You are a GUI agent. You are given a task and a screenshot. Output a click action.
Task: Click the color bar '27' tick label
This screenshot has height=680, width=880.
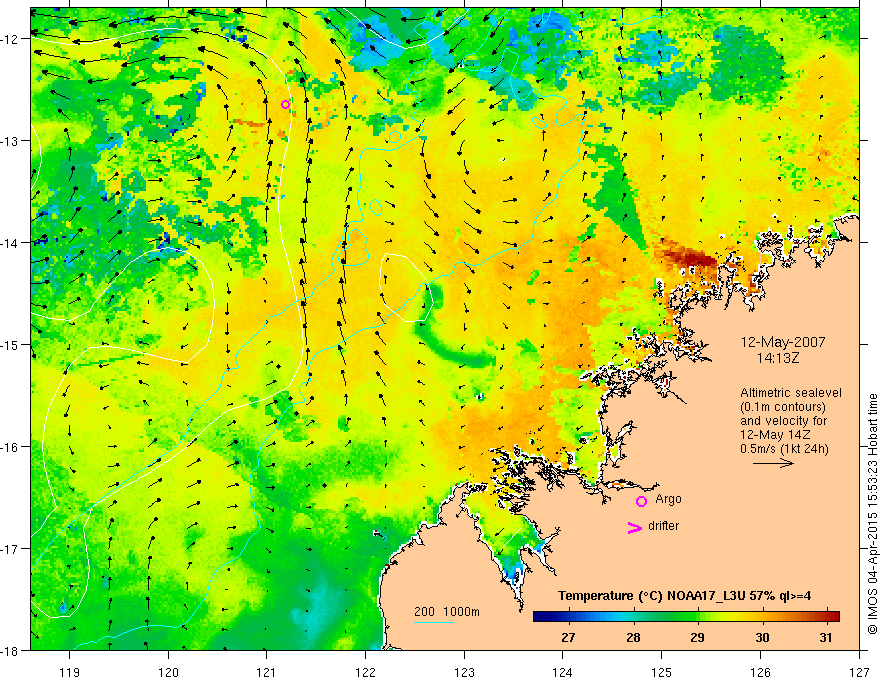[x=568, y=638]
